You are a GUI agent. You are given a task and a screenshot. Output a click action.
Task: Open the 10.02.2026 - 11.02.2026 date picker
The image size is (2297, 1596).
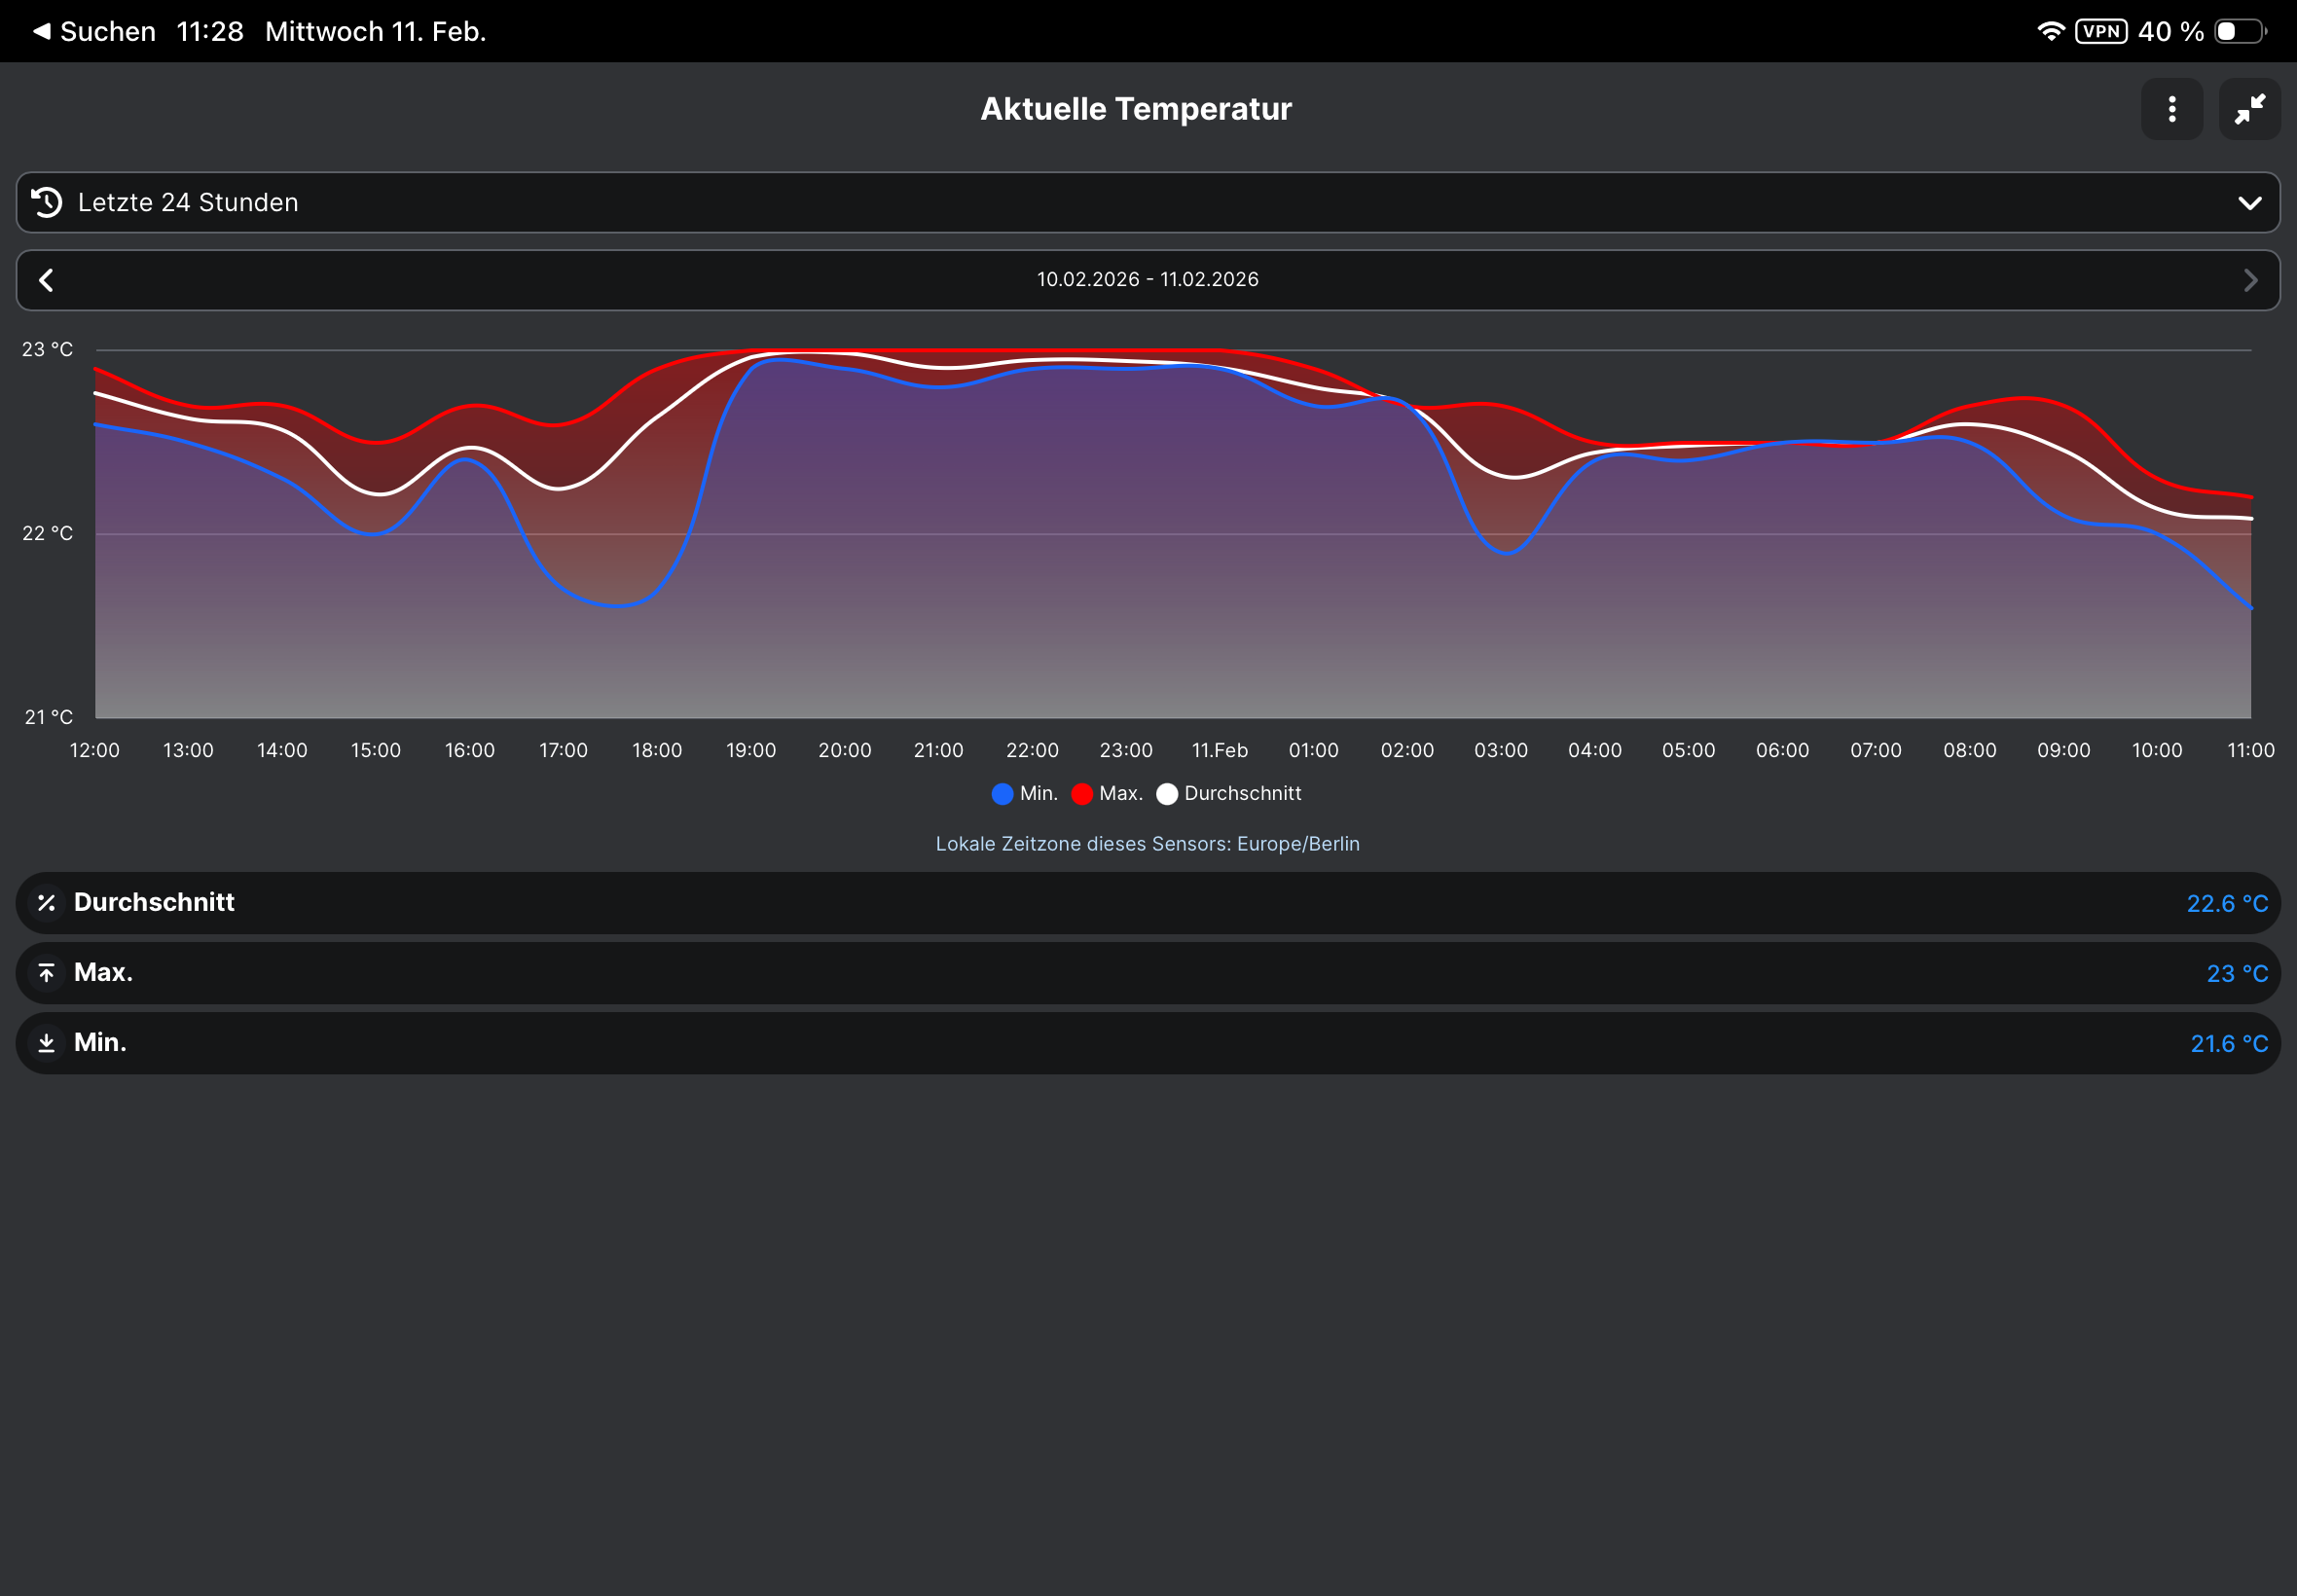1148,280
